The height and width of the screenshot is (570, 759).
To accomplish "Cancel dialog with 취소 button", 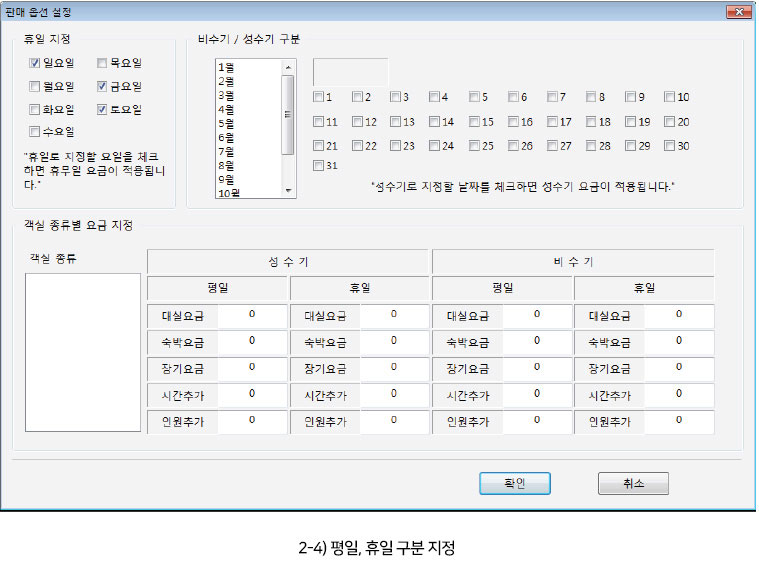I will point(634,483).
